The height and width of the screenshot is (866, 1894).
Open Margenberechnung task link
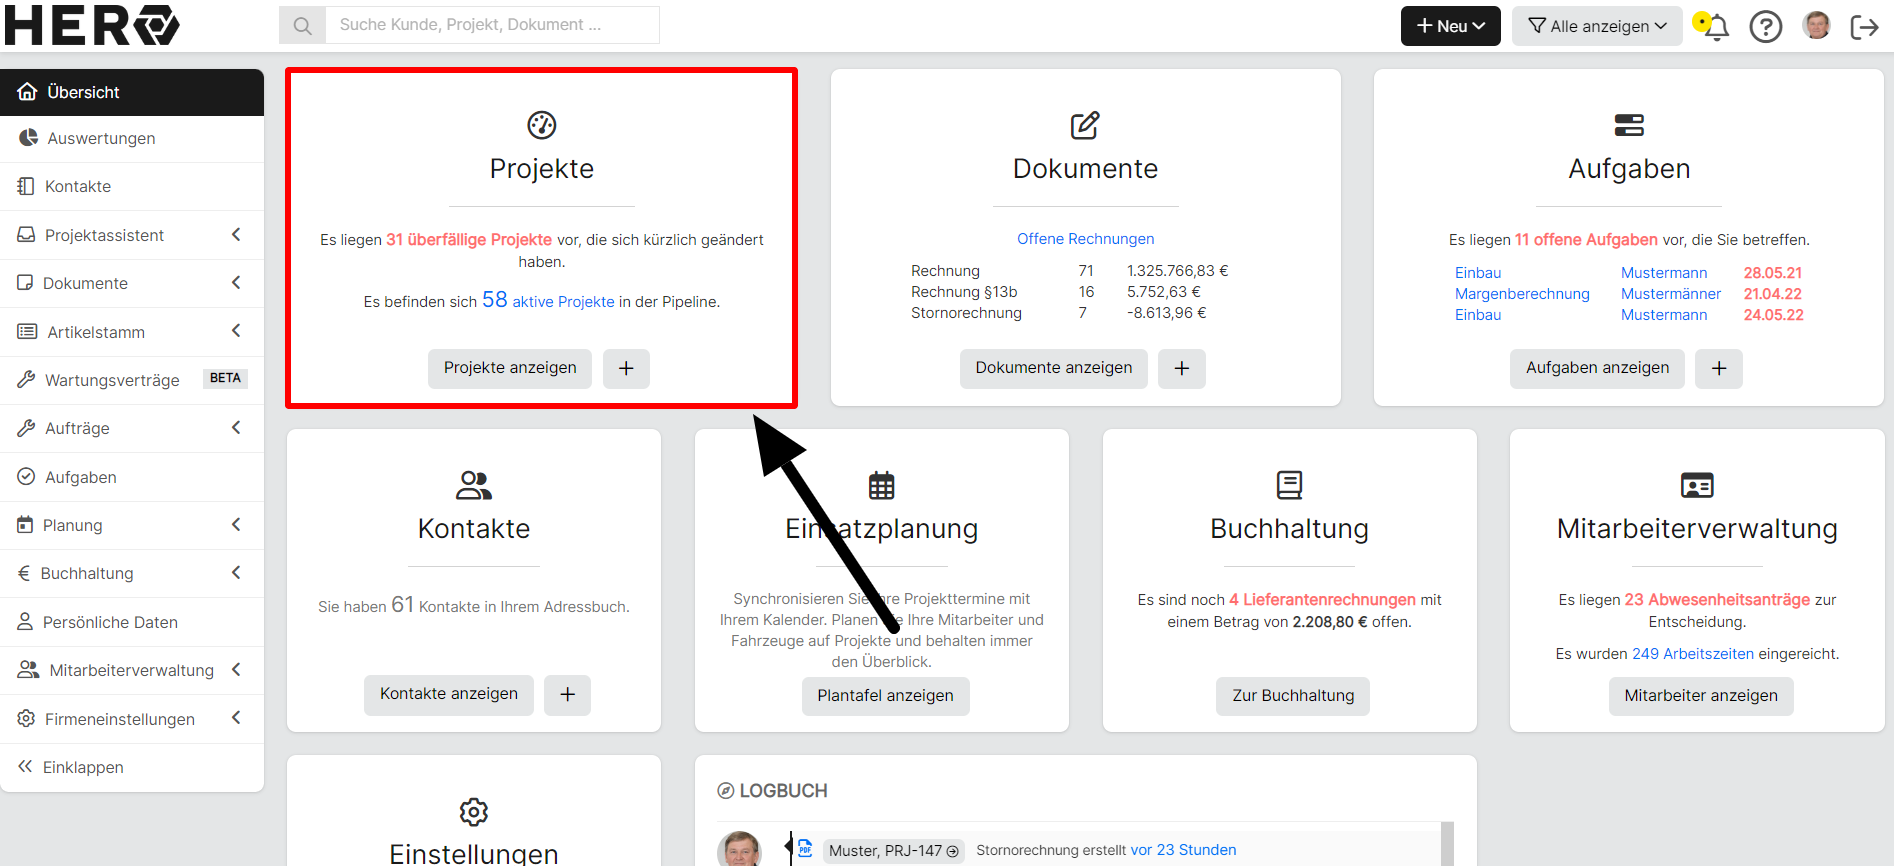(1522, 294)
